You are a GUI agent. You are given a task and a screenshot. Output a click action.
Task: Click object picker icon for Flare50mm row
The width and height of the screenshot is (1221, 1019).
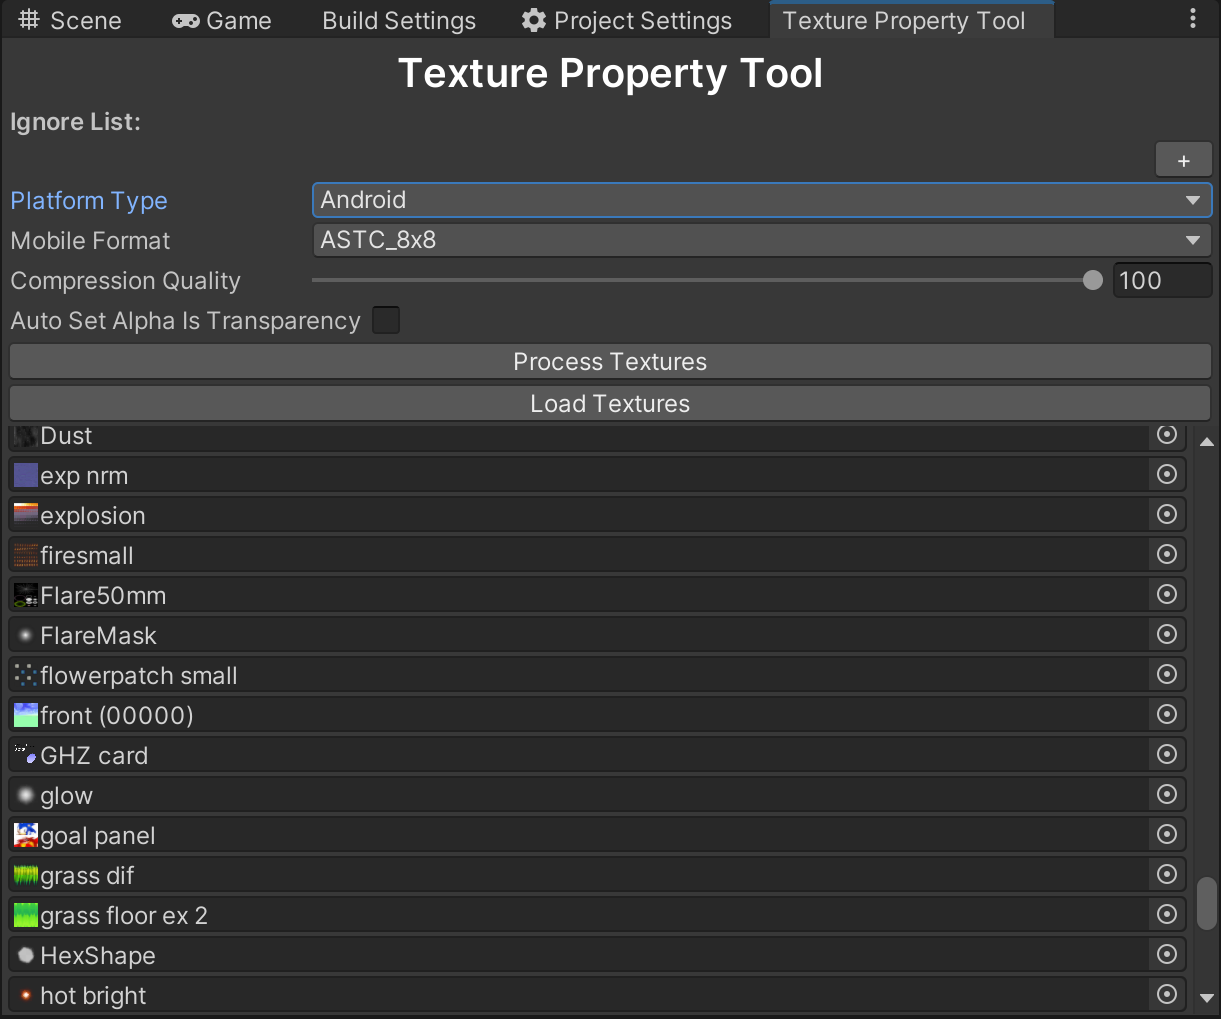tap(1166, 594)
